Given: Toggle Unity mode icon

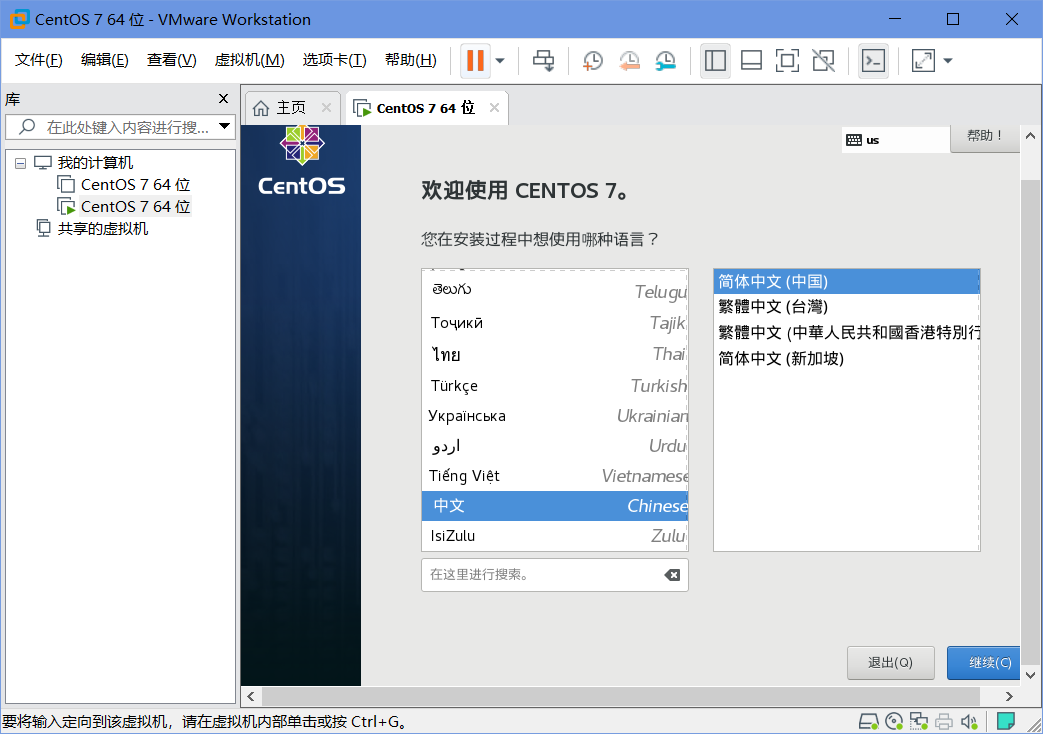Looking at the screenshot, I should [823, 61].
